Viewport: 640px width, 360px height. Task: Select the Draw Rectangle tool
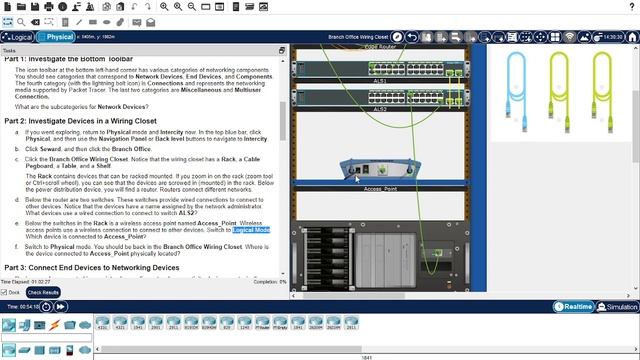[x=93, y=22]
